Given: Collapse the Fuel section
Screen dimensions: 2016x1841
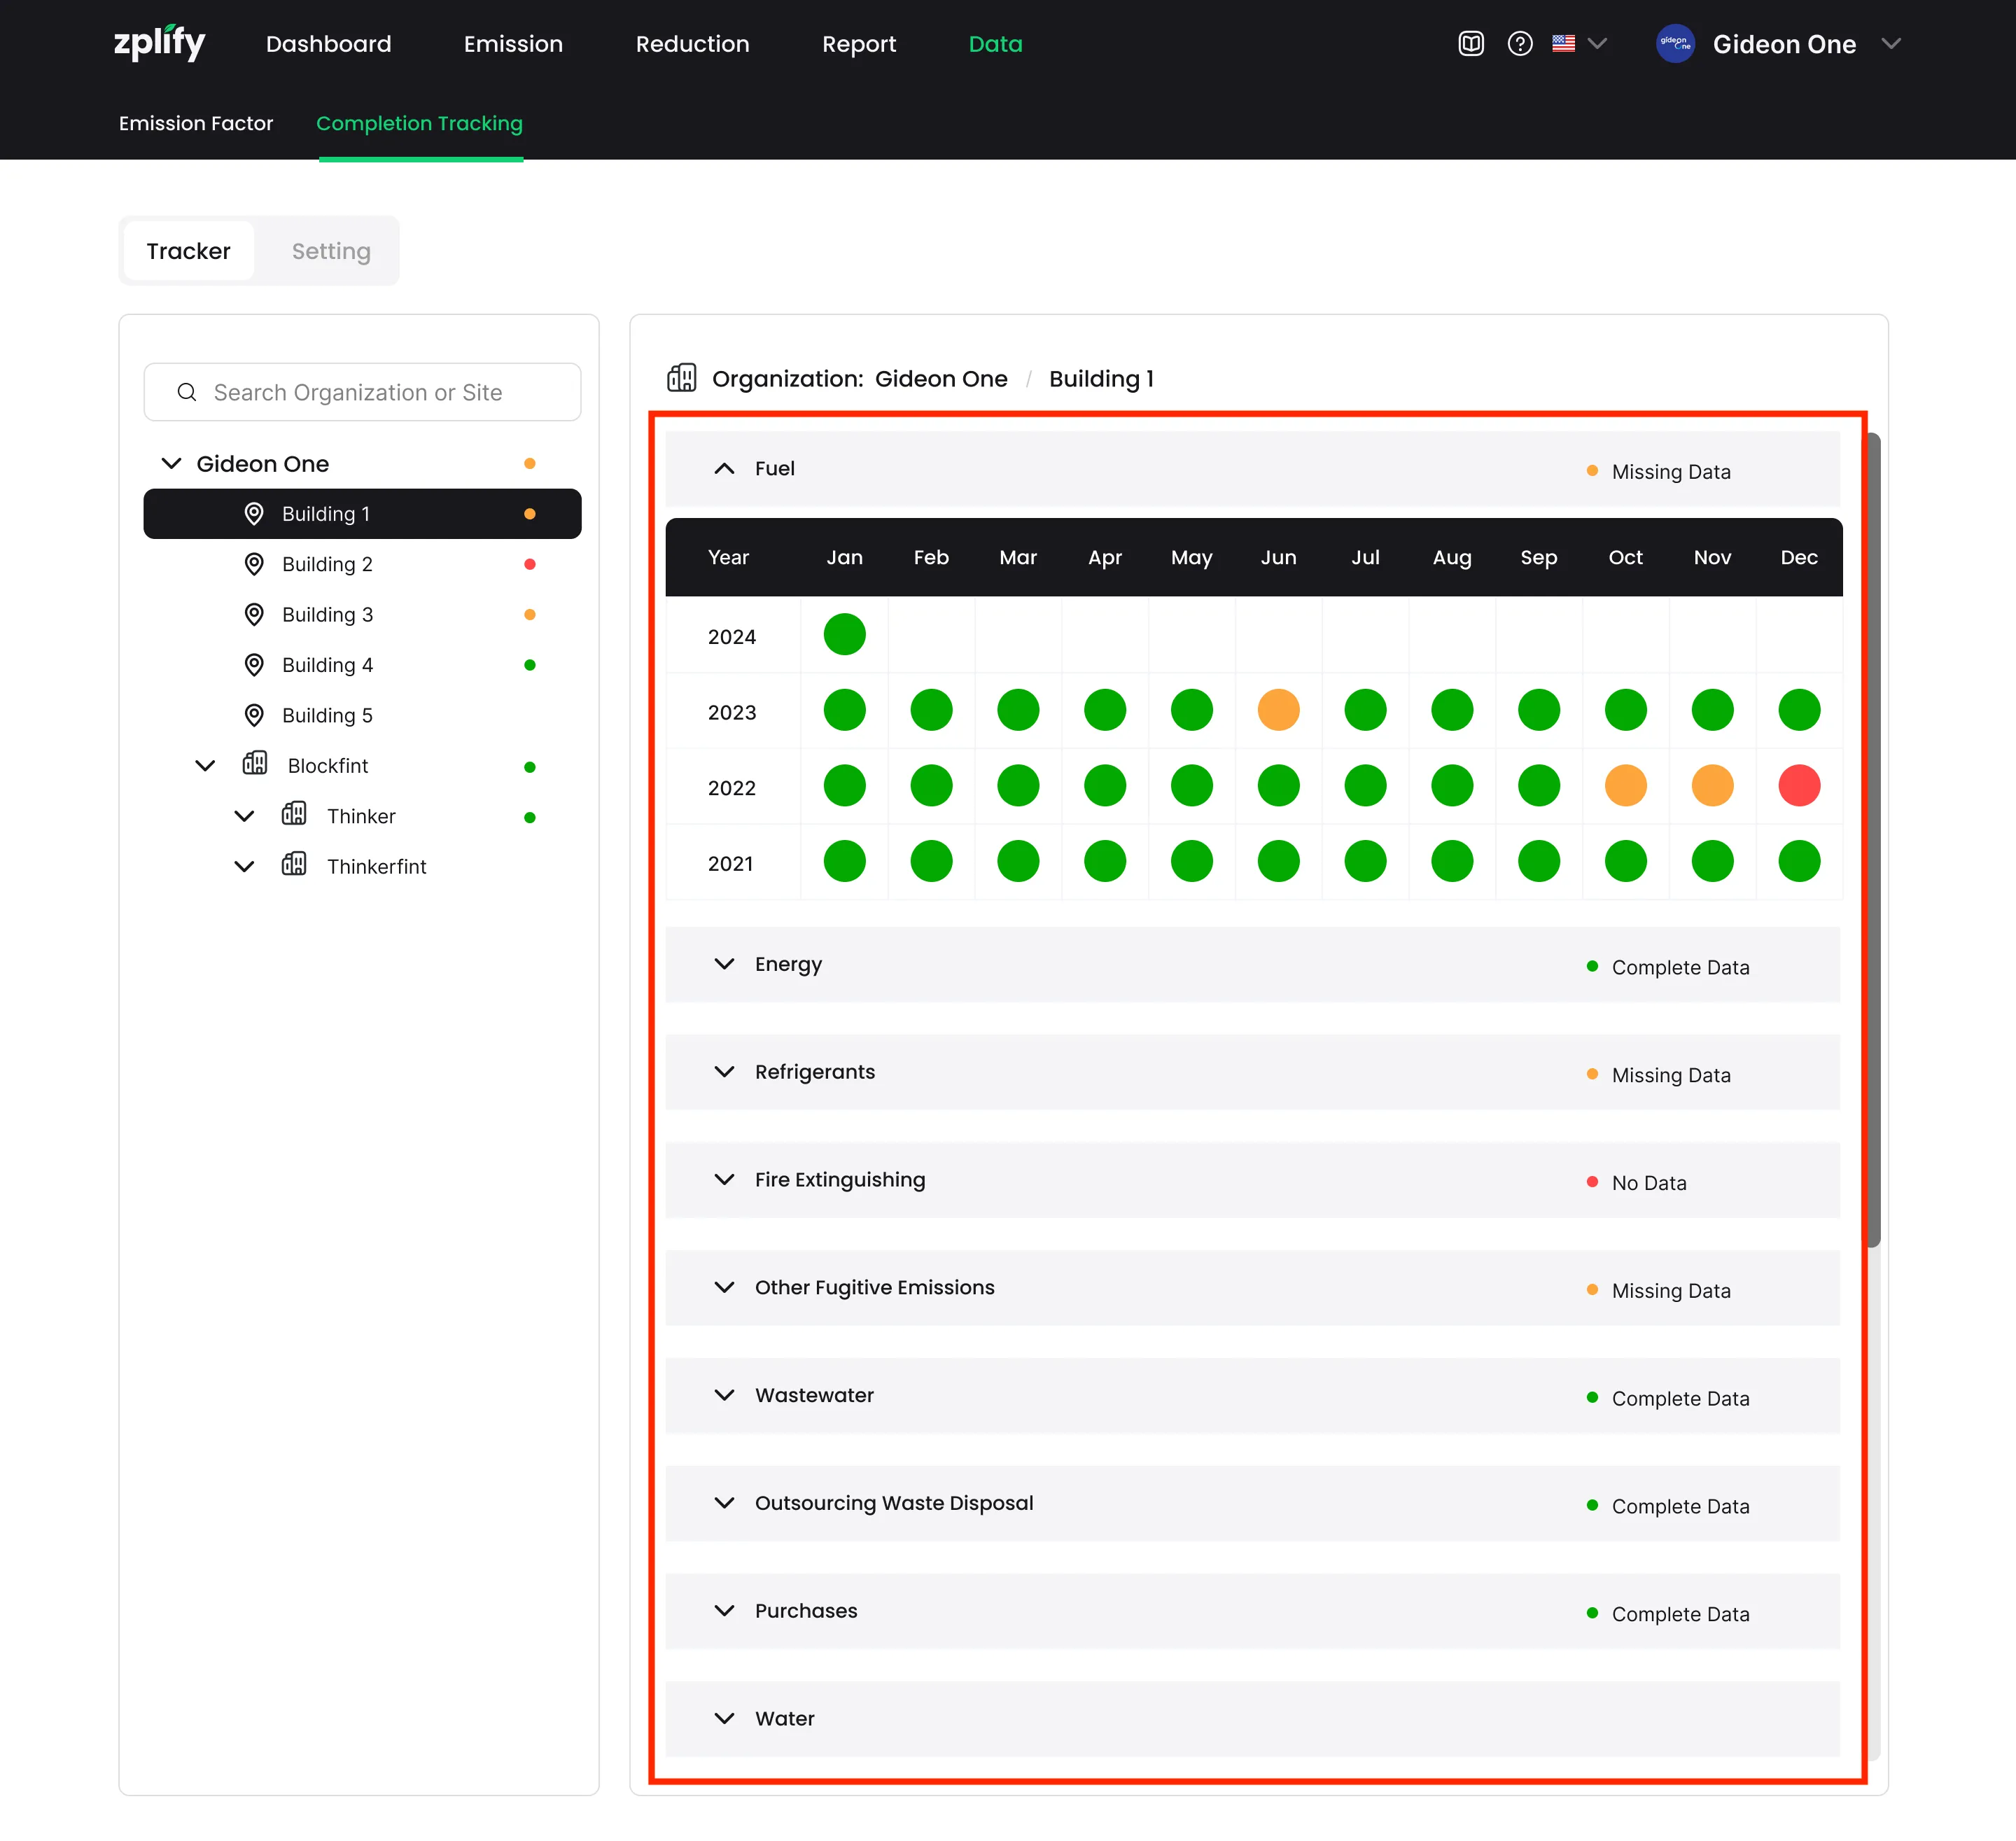Looking at the screenshot, I should tap(724, 468).
